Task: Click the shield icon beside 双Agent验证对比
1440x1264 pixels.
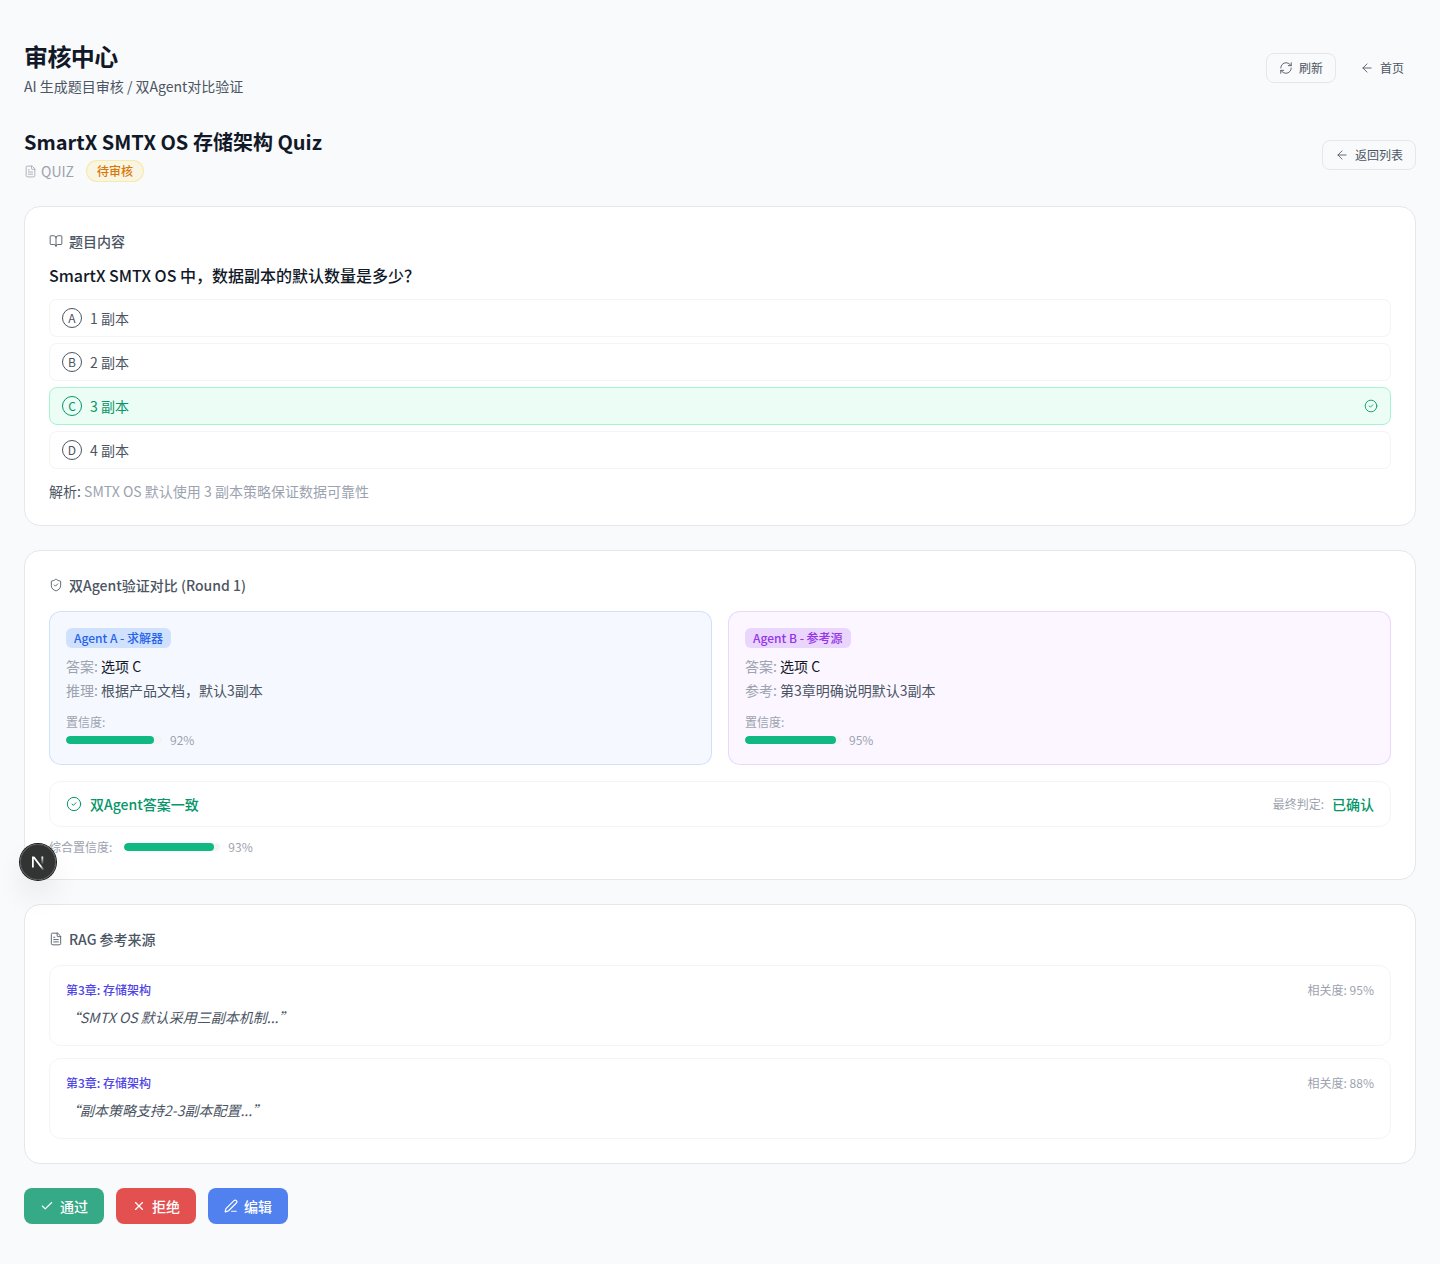Action: [56, 586]
